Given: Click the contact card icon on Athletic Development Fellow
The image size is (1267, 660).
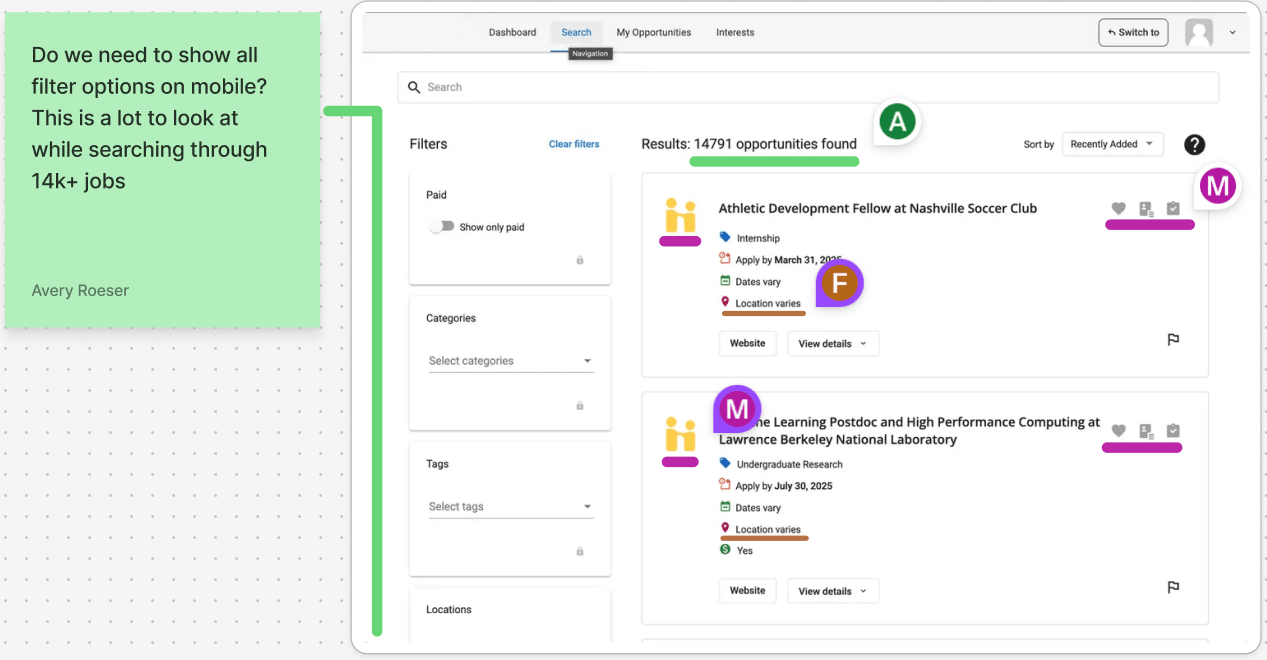Looking at the screenshot, I should coord(1147,209).
